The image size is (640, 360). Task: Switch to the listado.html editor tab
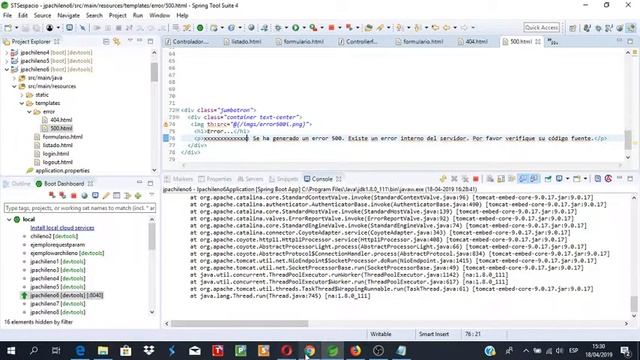click(x=242, y=42)
